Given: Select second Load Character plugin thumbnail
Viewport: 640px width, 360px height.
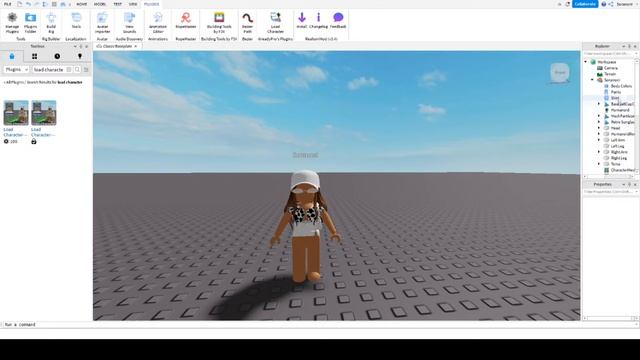Looking at the screenshot, I should [x=44, y=113].
